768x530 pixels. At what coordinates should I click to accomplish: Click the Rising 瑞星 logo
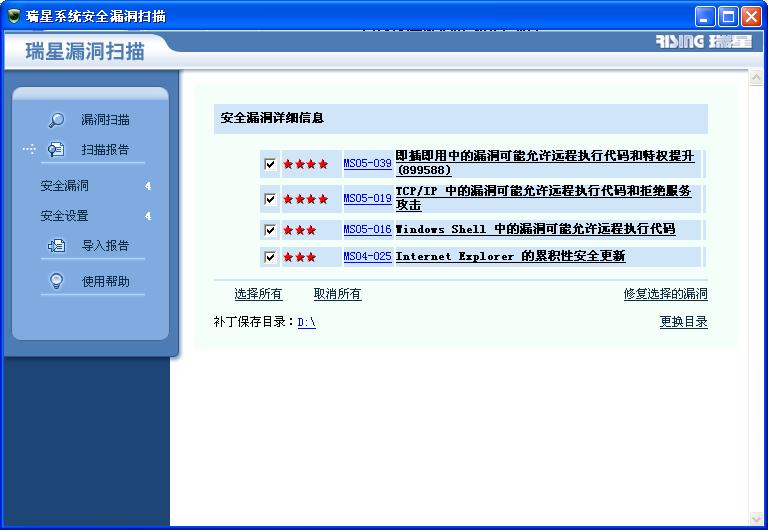(x=704, y=42)
